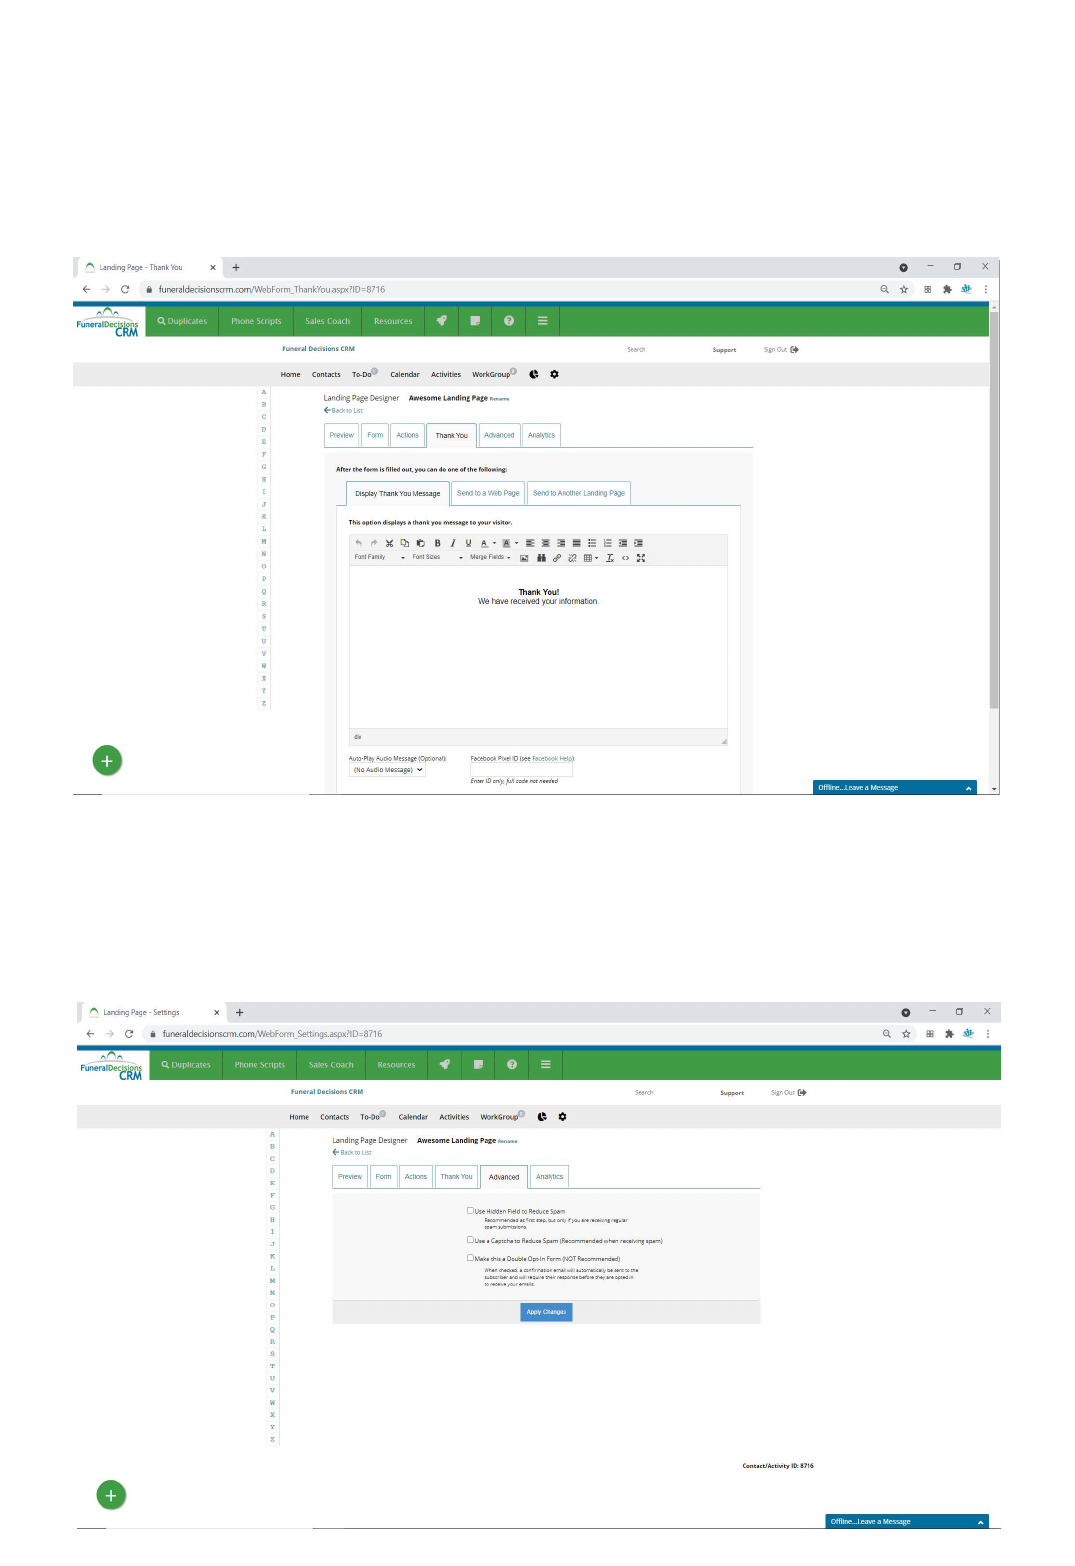Image resolution: width=1075 pixels, height=1566 pixels.
Task: Insert an image using the editor image icon
Action: coord(524,558)
